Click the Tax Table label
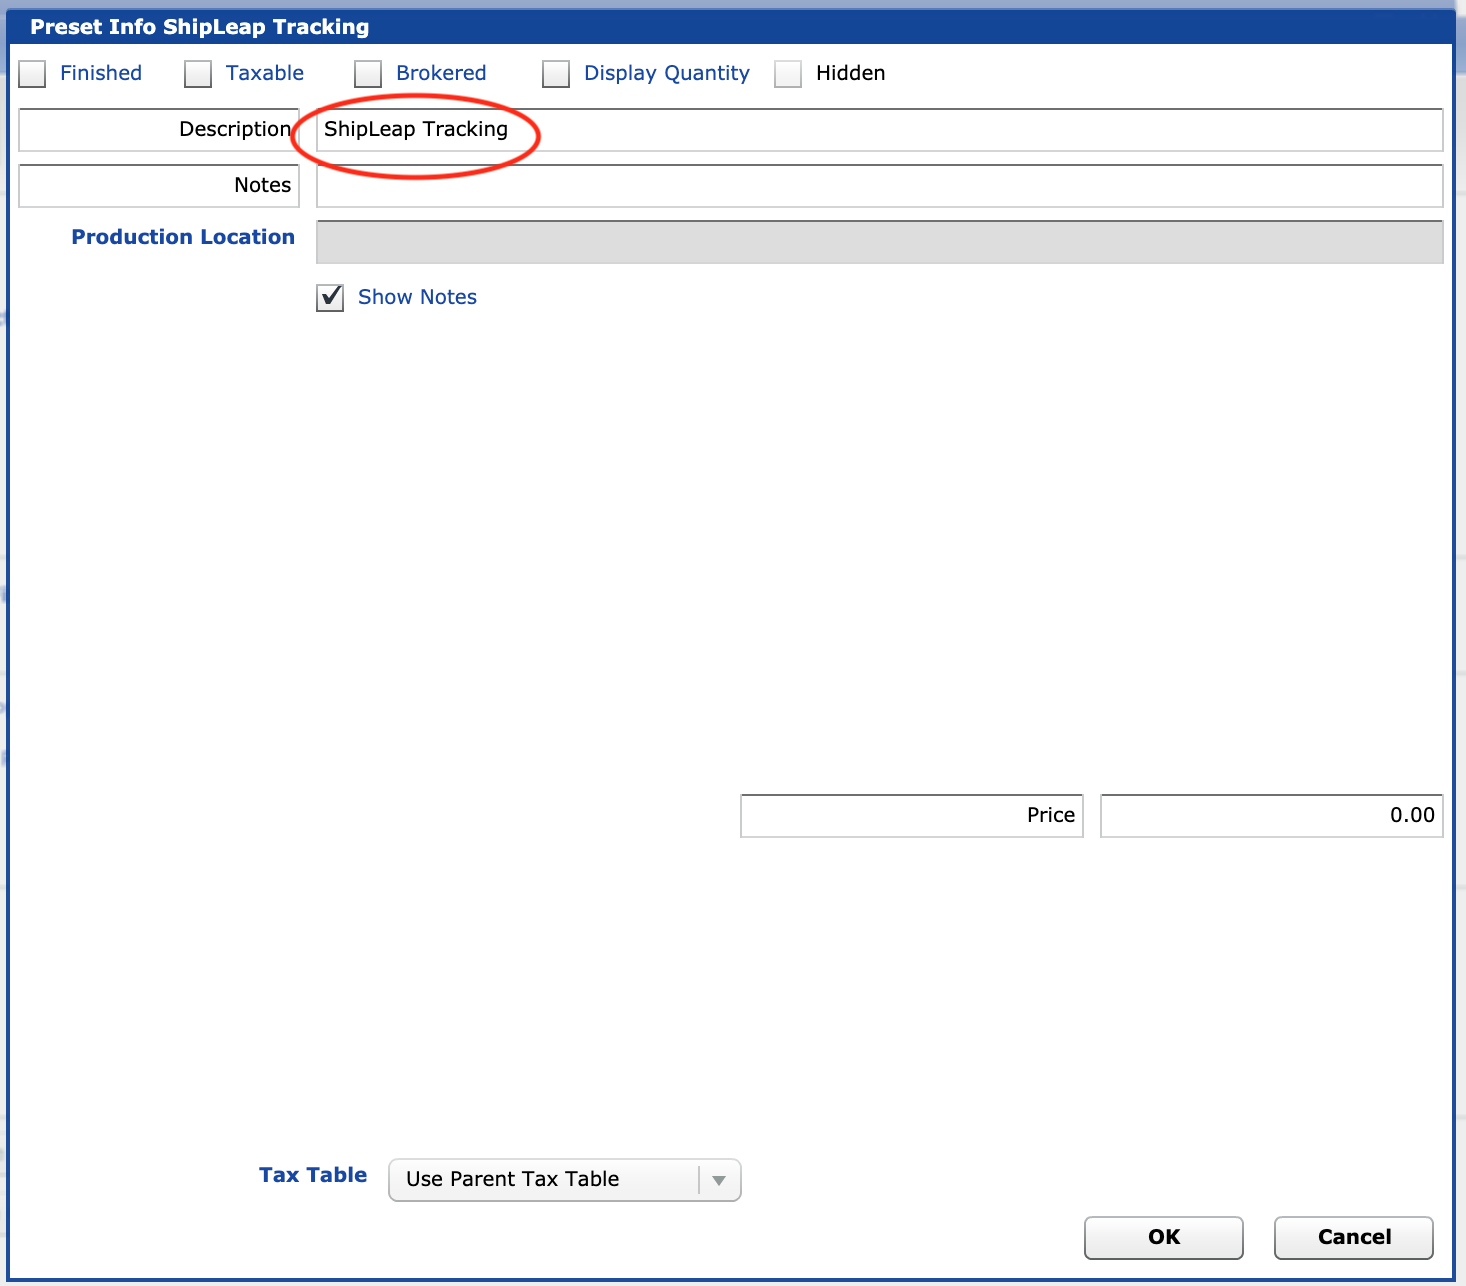Image resolution: width=1466 pixels, height=1286 pixels. [x=313, y=1175]
